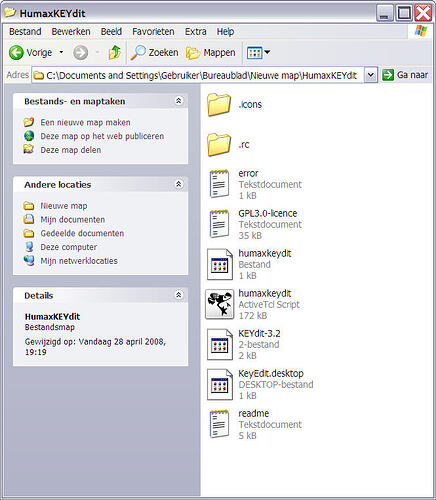
Task: Select the GPL3.0-licence text document icon
Action: [x=219, y=224]
